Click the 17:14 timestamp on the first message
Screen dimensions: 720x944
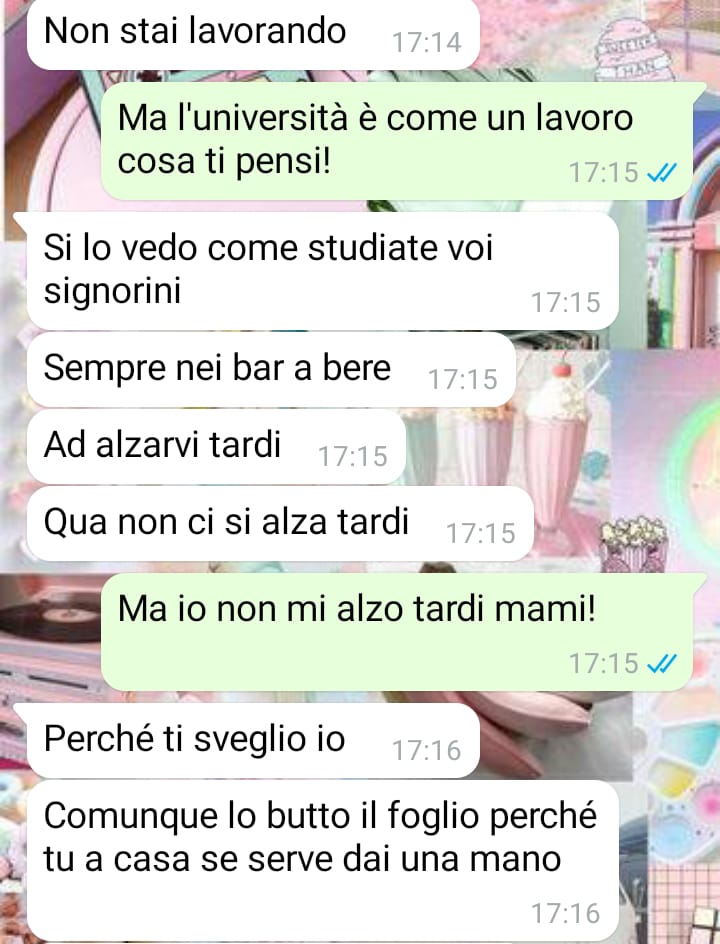427,43
